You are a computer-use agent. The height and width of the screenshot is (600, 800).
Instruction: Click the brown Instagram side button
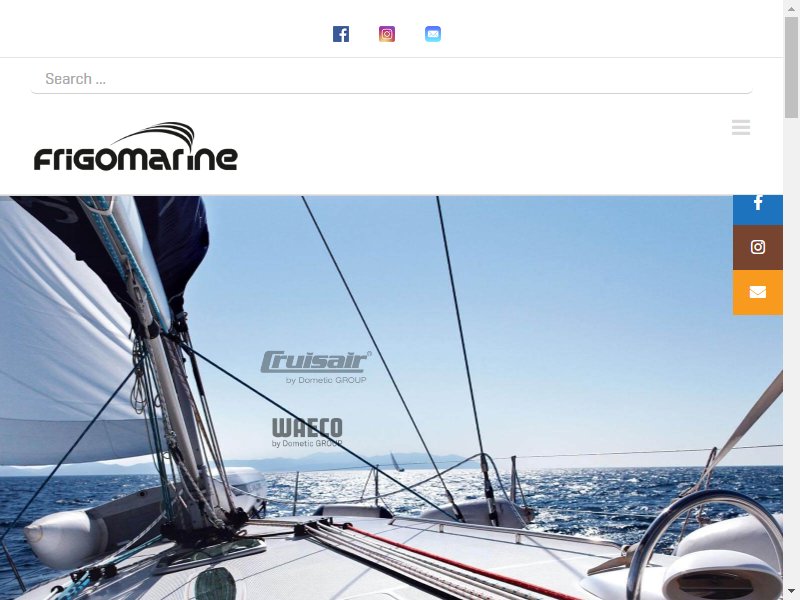coord(758,247)
